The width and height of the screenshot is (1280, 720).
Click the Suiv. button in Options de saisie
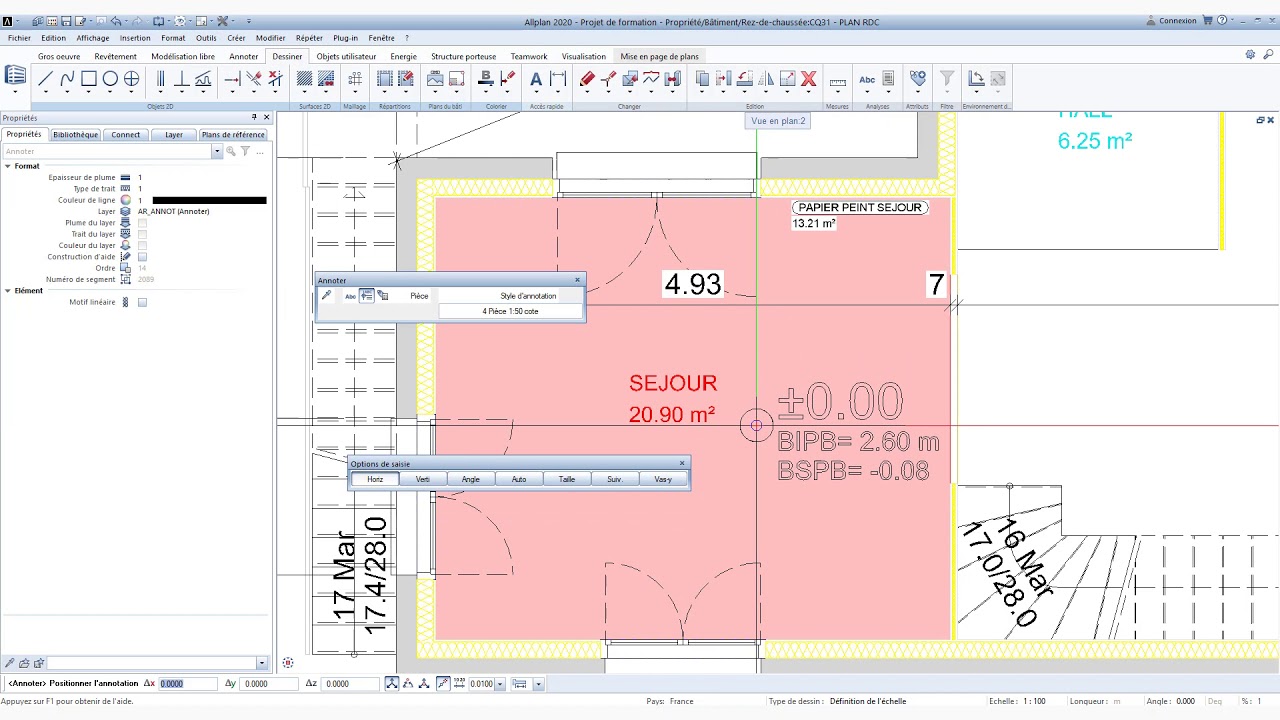coord(615,479)
